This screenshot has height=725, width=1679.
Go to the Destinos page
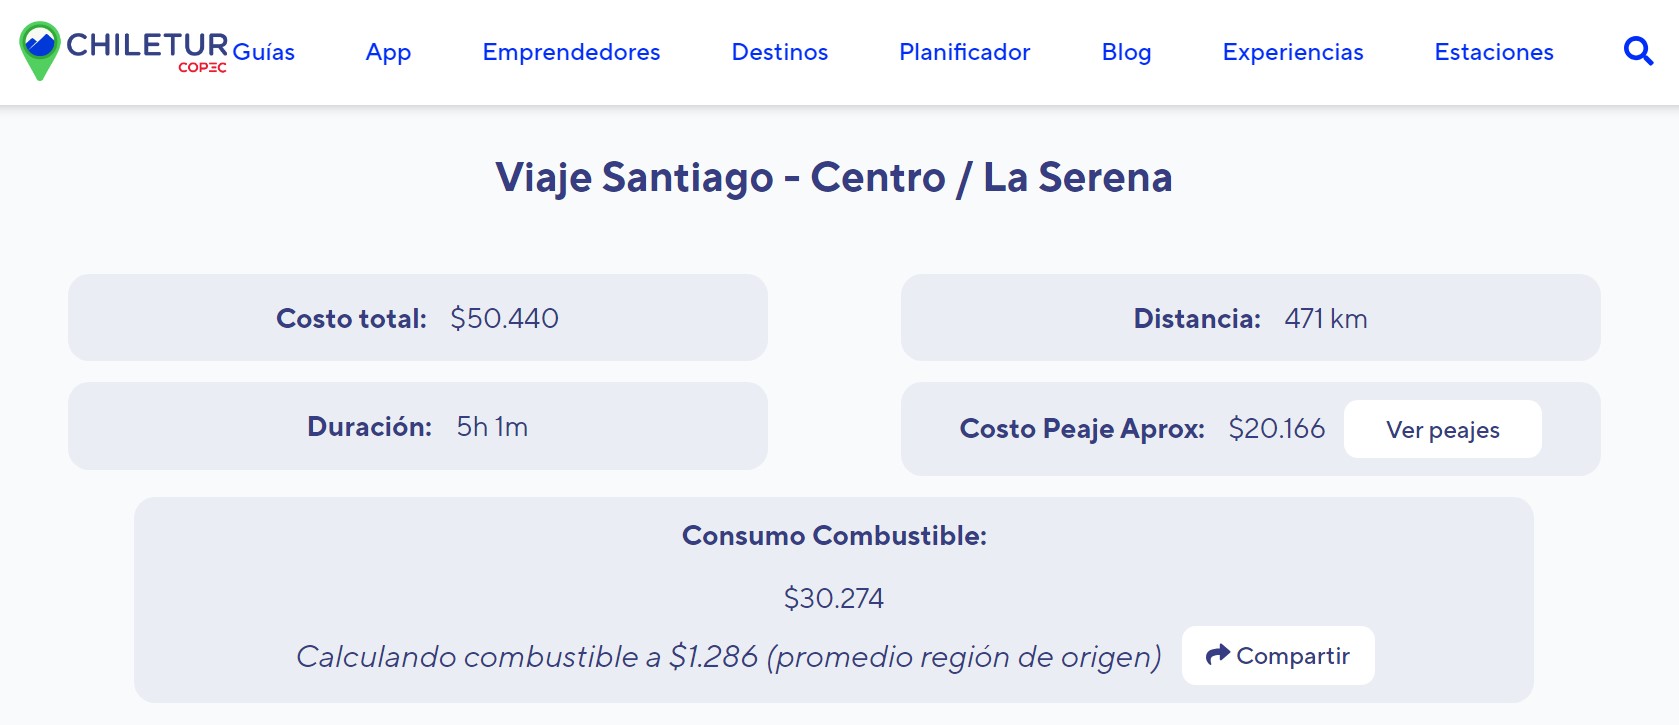[779, 52]
